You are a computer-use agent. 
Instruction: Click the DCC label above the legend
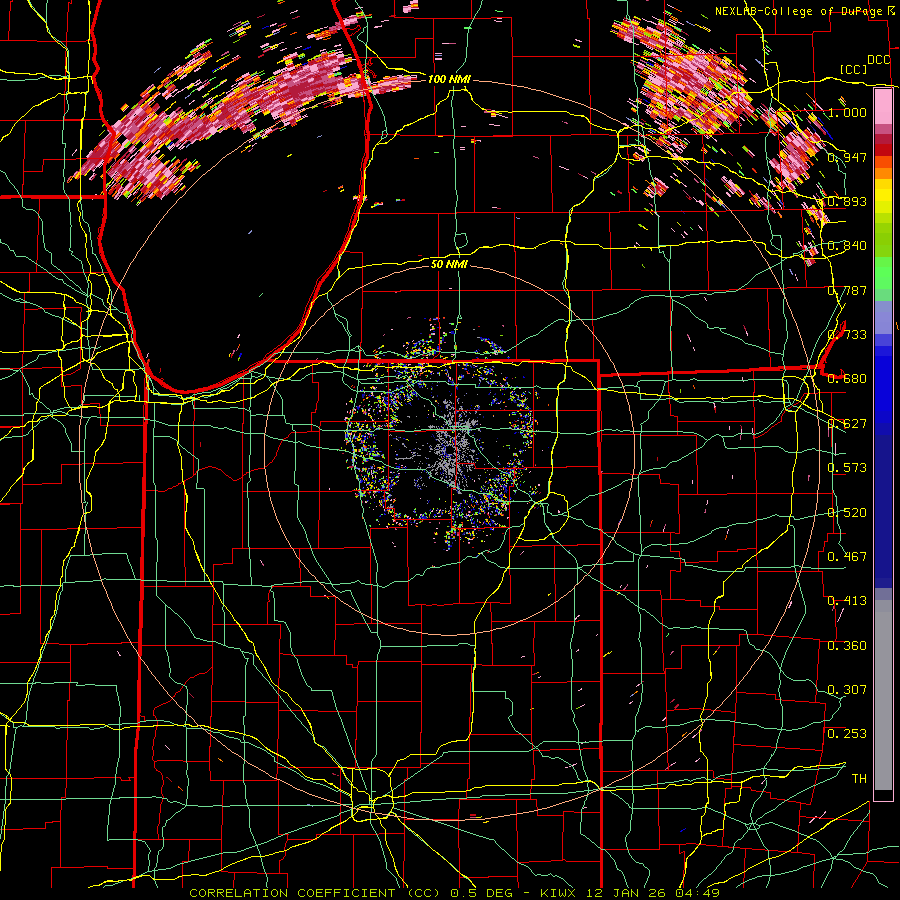point(879,60)
